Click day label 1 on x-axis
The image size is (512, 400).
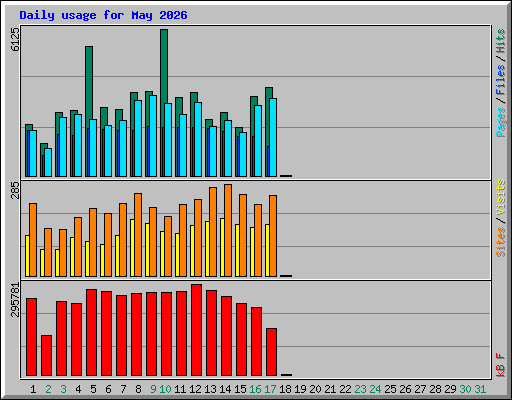[x=33, y=389]
